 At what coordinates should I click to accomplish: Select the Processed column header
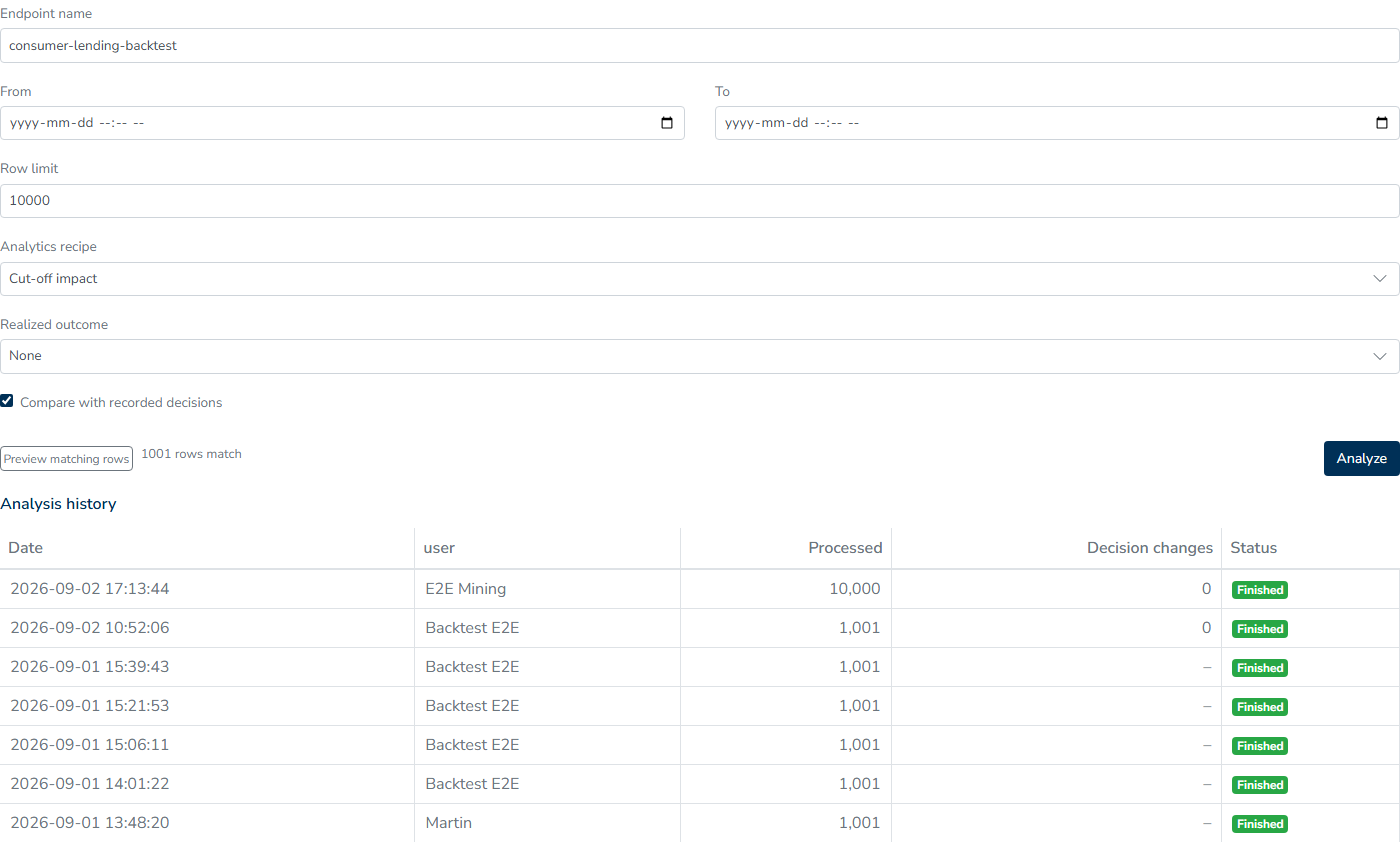(x=786, y=548)
